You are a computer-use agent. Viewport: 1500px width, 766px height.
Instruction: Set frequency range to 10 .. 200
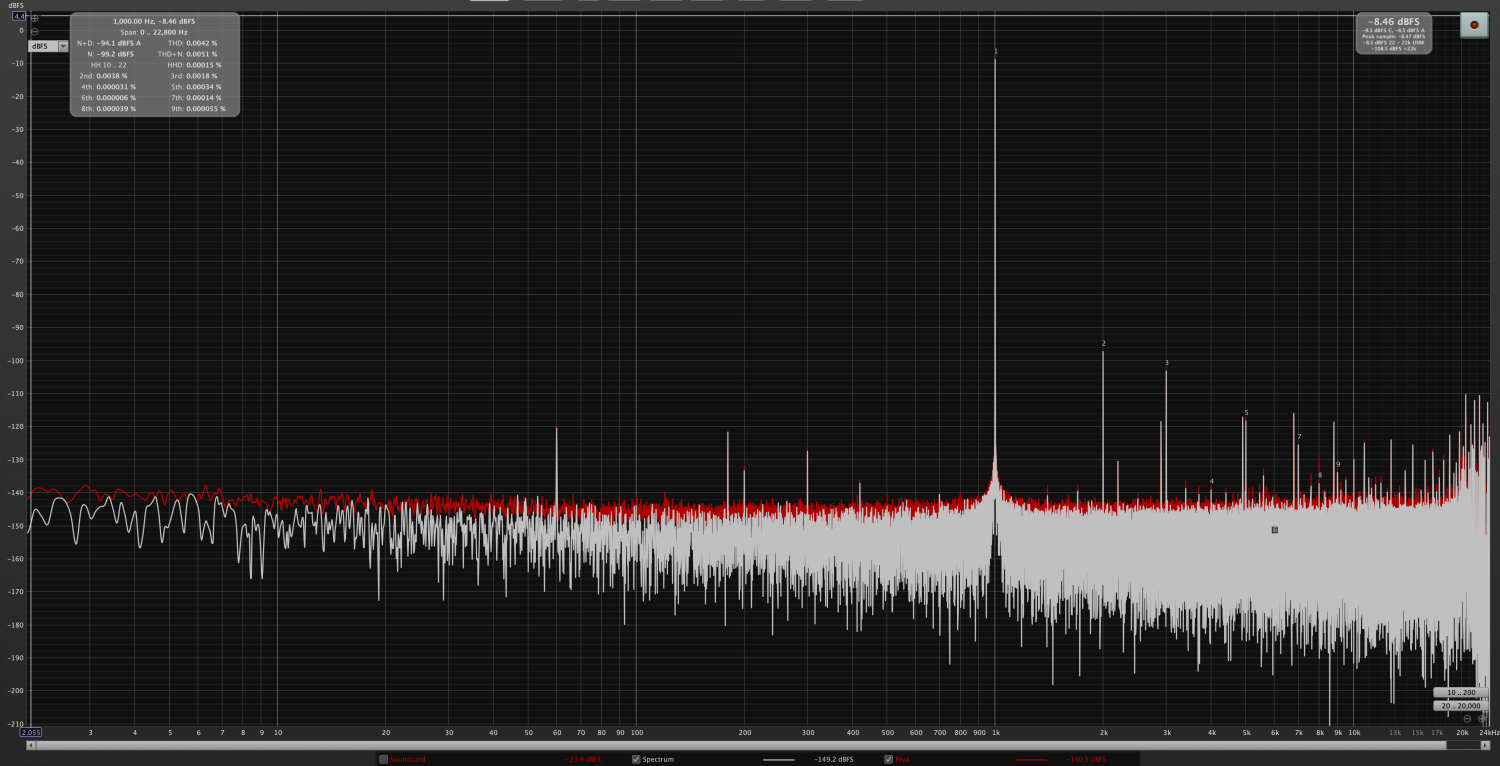coord(1461,692)
